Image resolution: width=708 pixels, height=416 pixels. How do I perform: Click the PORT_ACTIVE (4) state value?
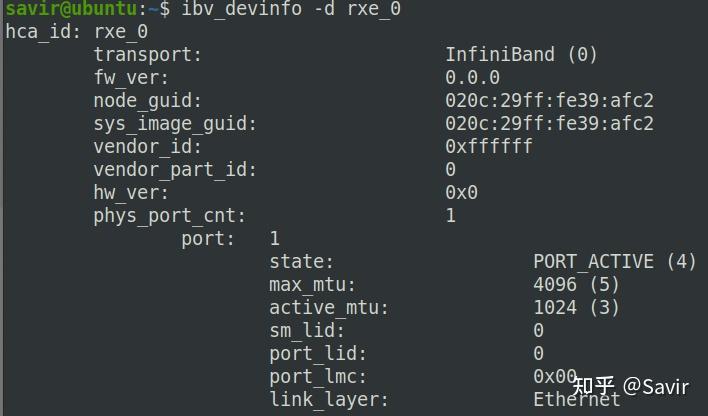click(x=614, y=262)
